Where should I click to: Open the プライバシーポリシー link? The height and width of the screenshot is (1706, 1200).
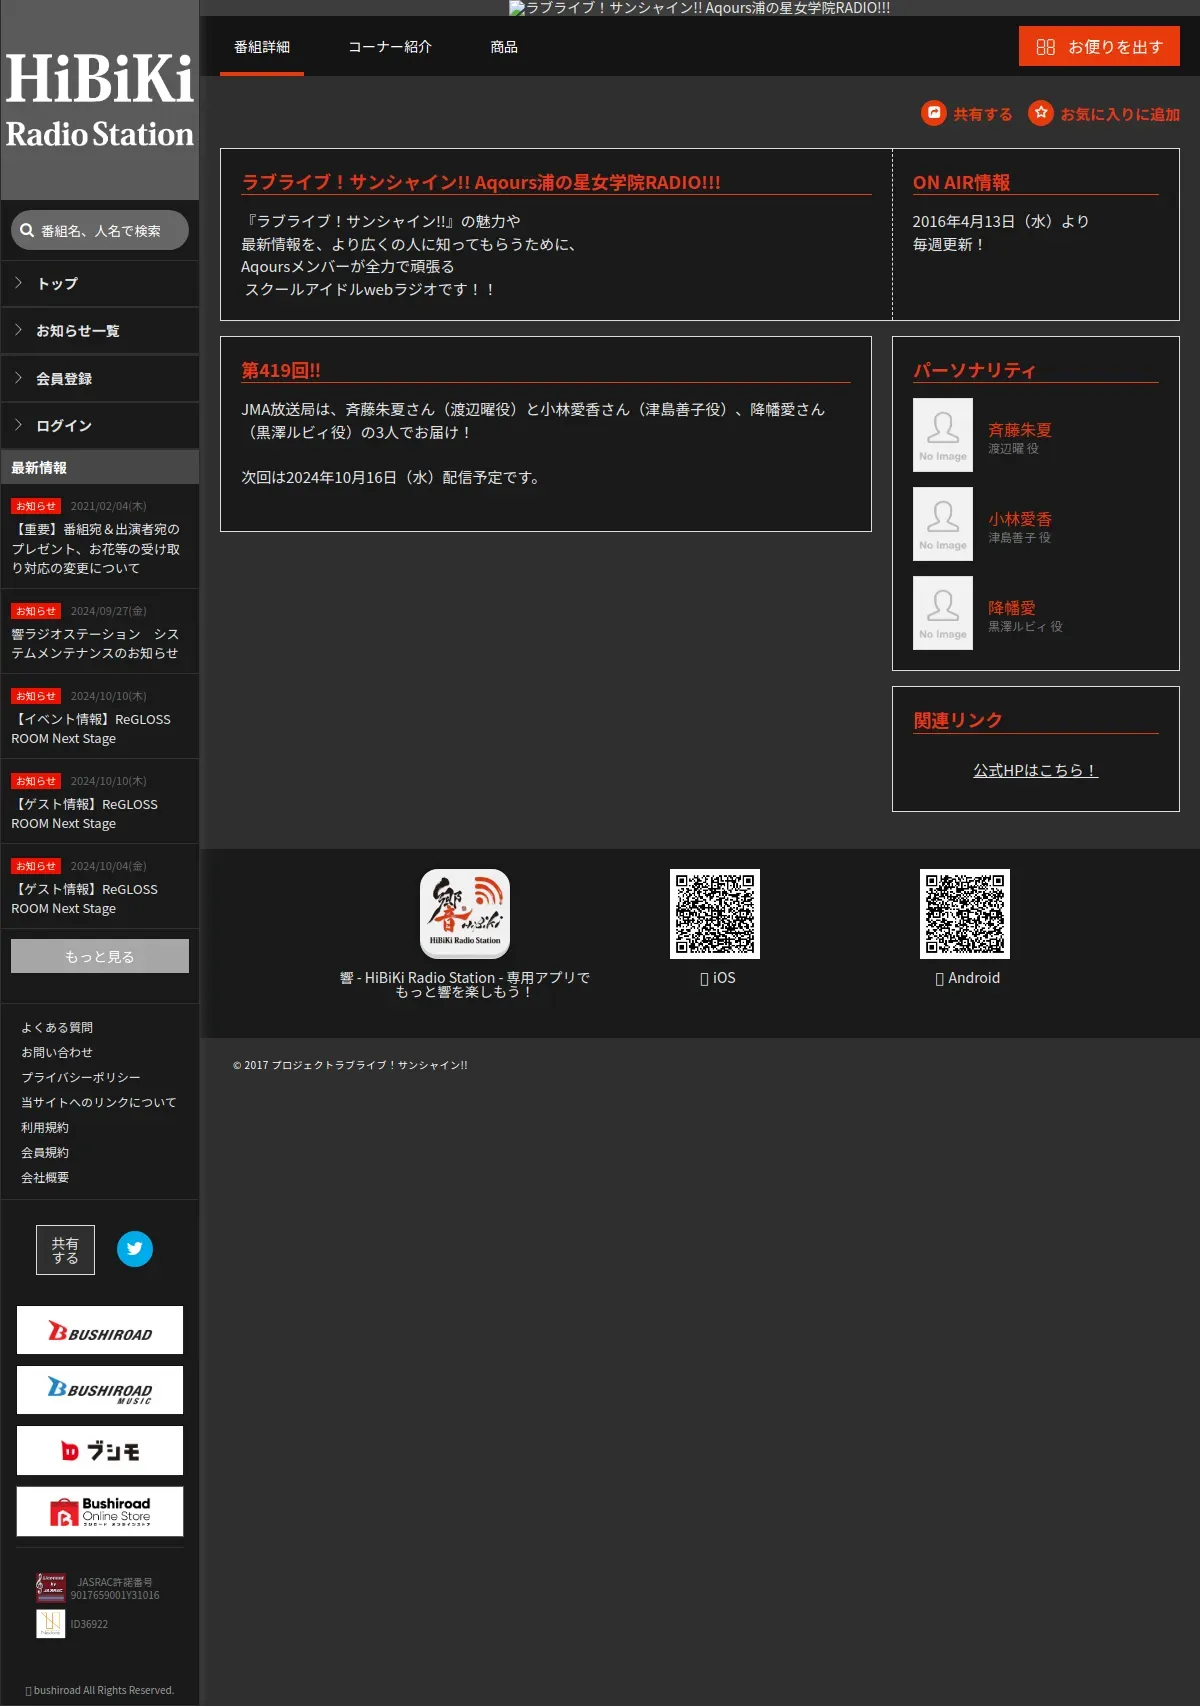point(81,1078)
